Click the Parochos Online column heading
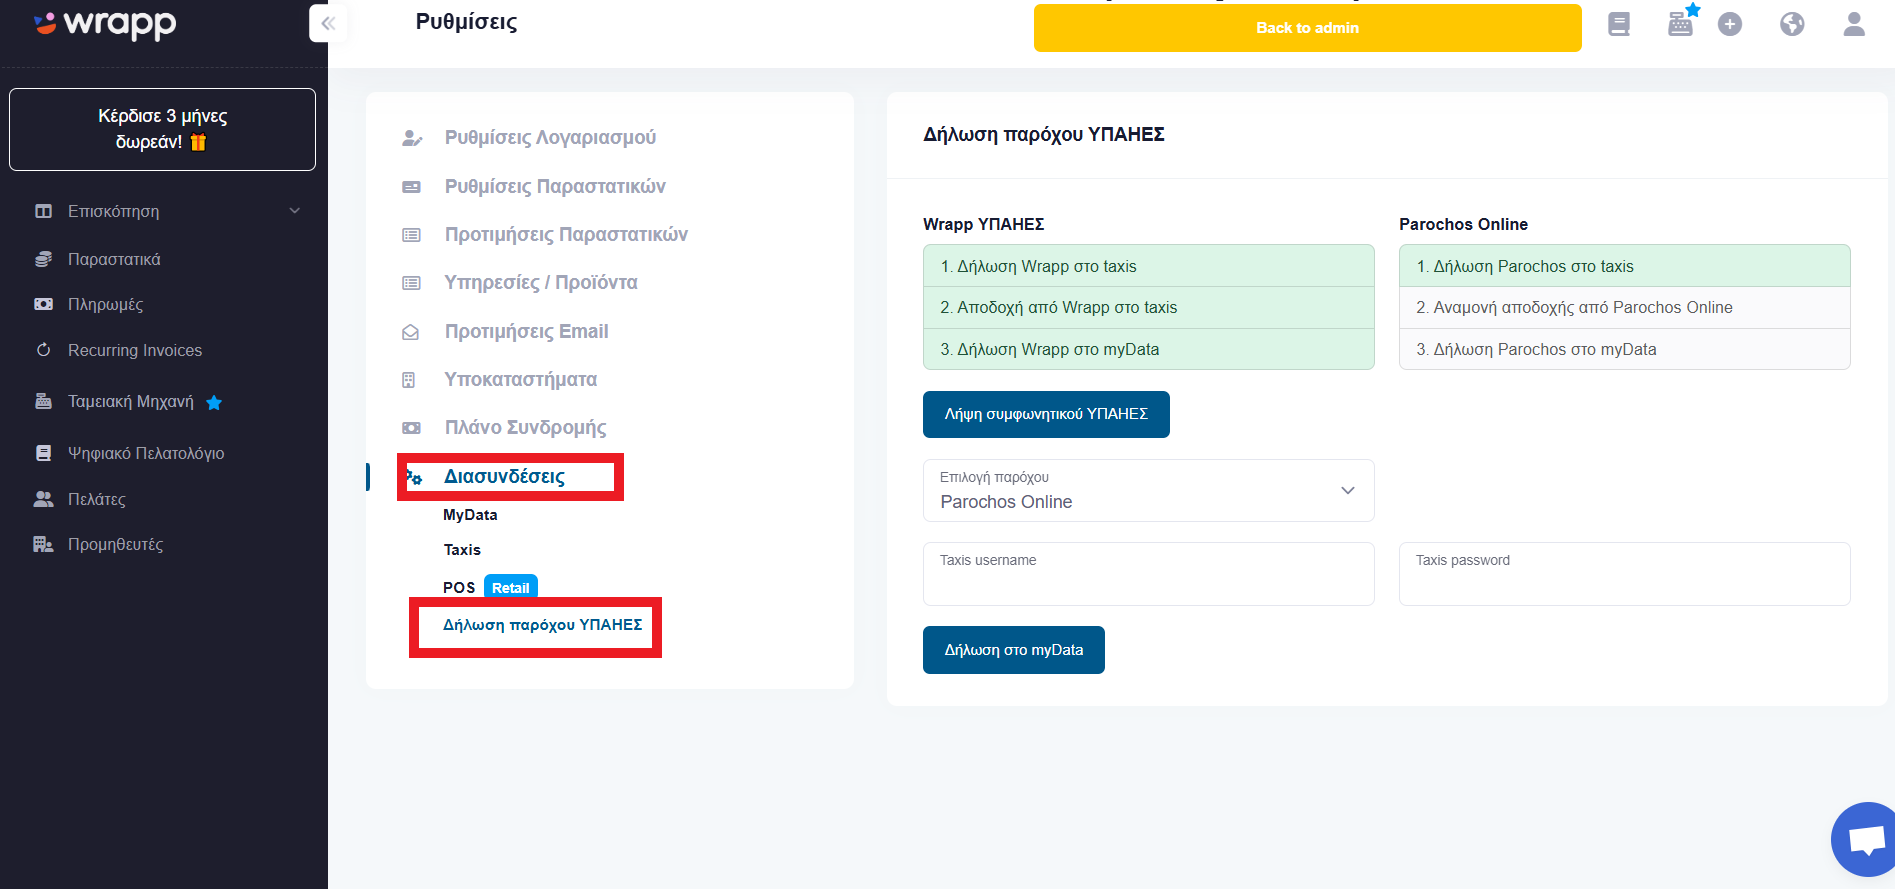 click(1463, 224)
